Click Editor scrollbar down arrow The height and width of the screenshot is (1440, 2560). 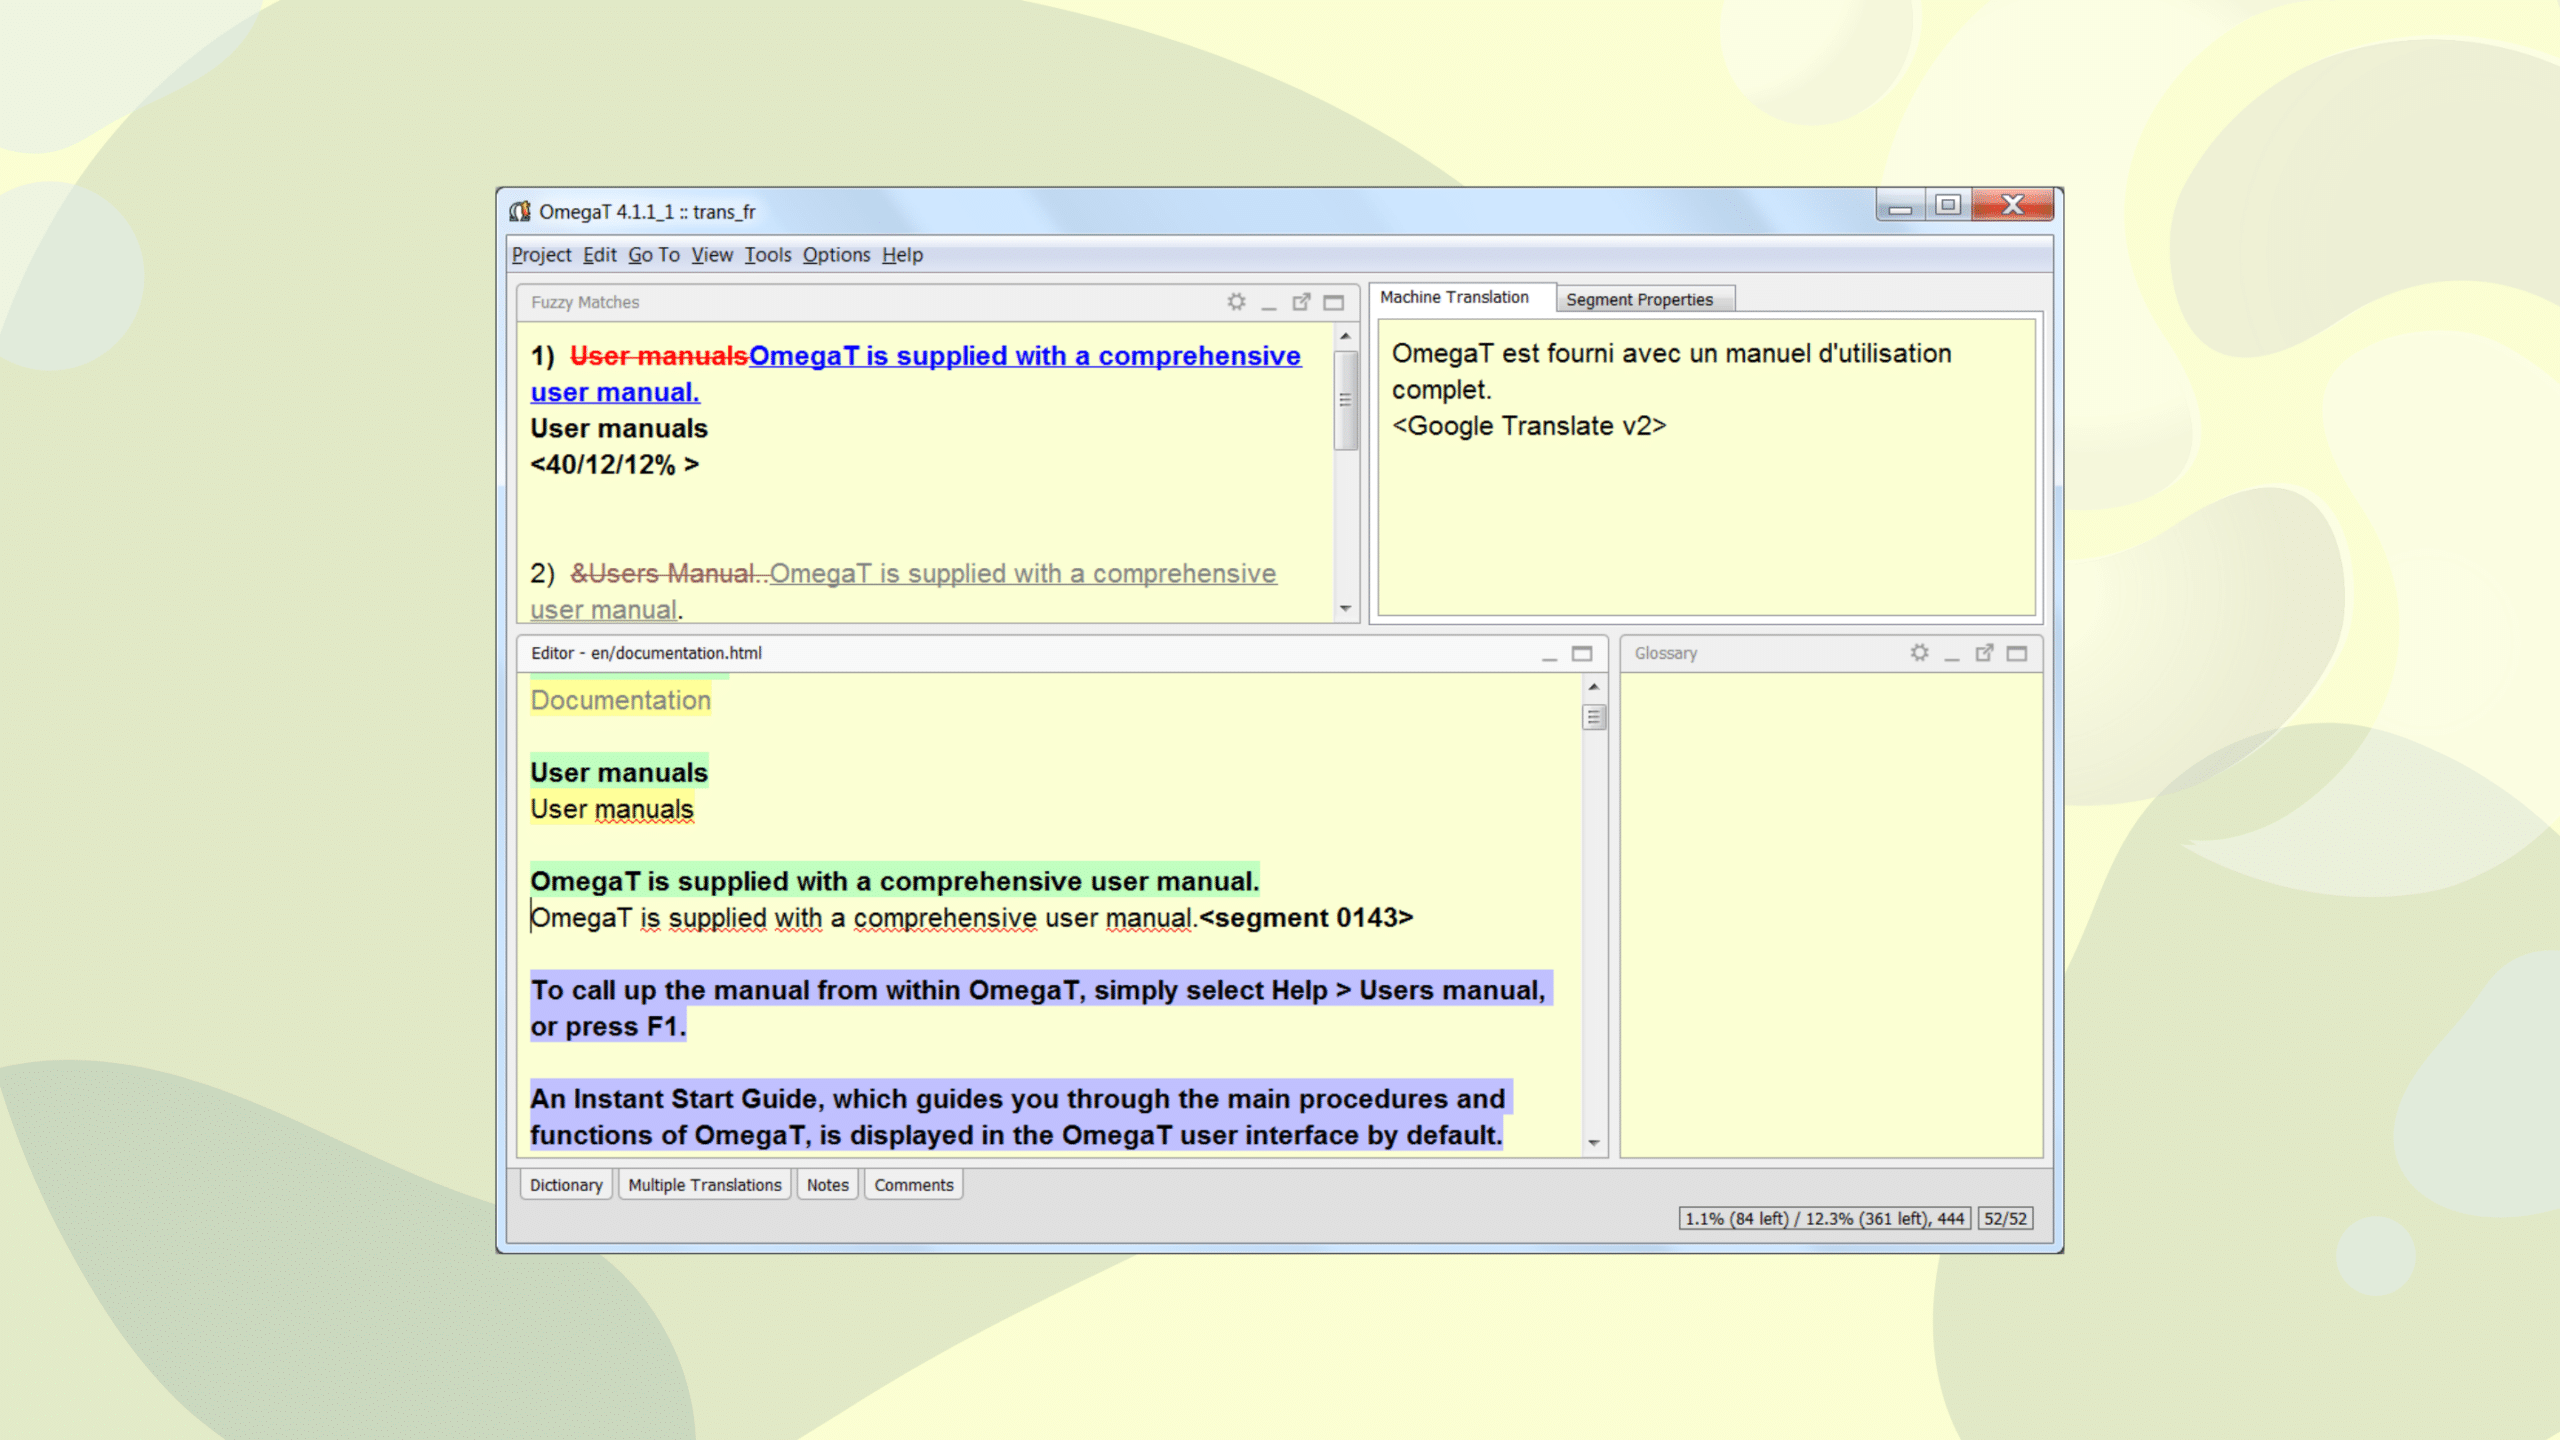click(x=1594, y=1142)
